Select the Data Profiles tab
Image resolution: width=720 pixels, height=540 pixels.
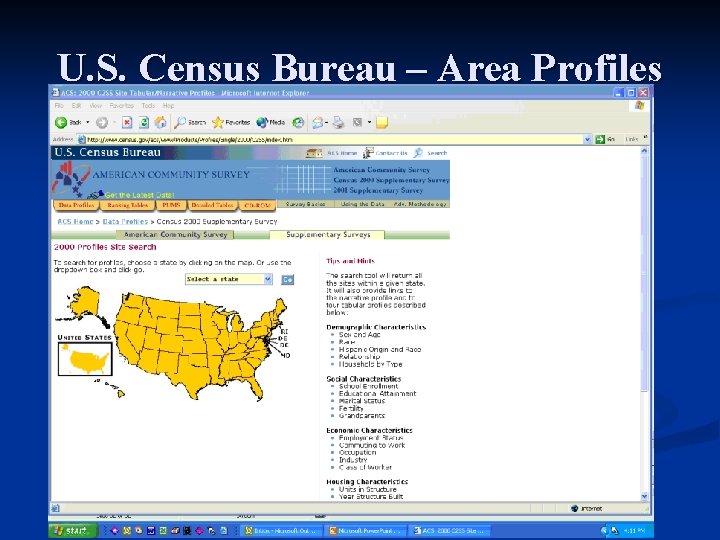77,205
